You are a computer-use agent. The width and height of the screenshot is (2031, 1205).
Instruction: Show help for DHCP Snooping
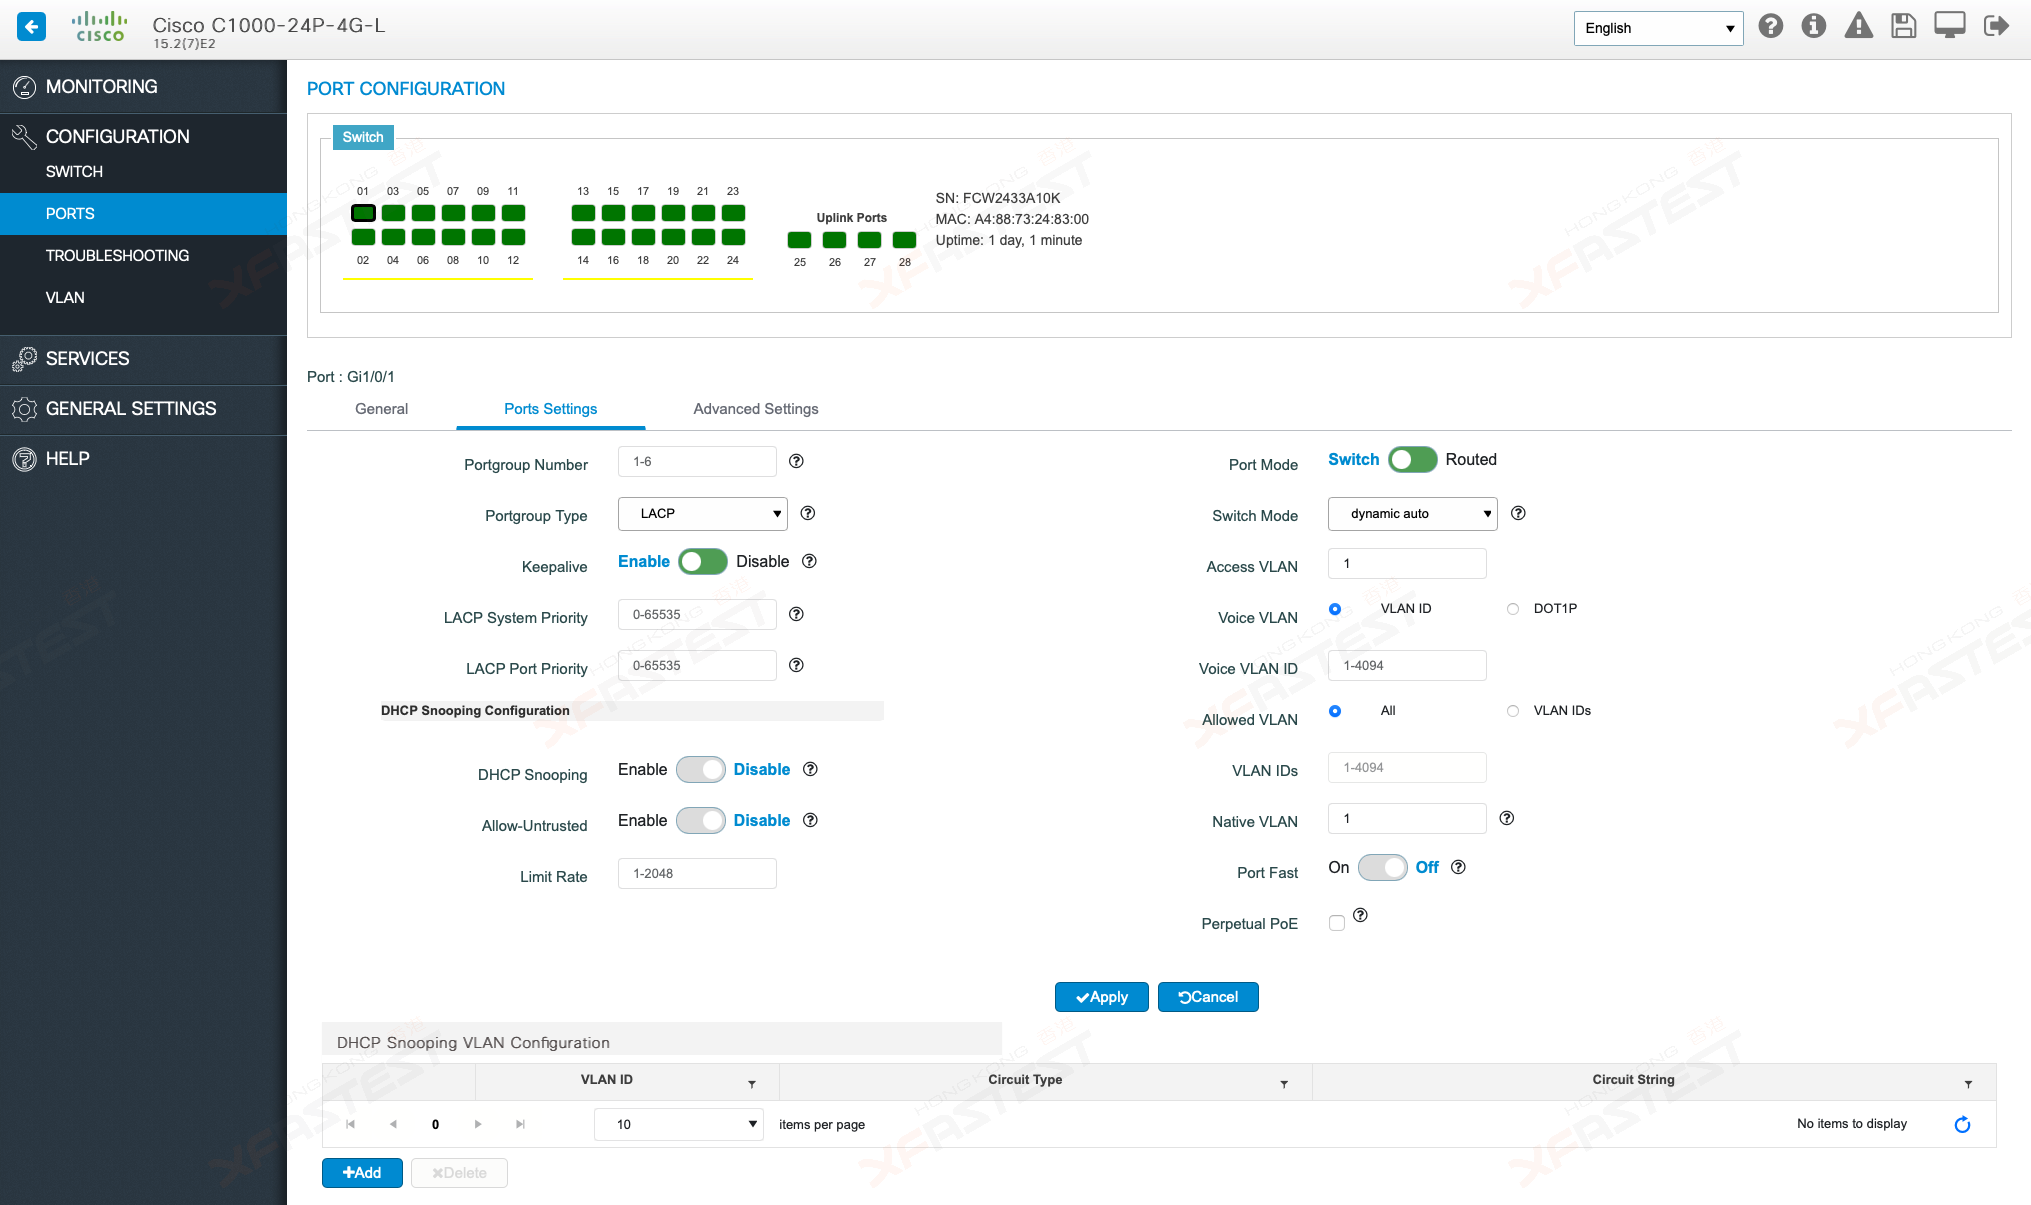pyautogui.click(x=811, y=769)
